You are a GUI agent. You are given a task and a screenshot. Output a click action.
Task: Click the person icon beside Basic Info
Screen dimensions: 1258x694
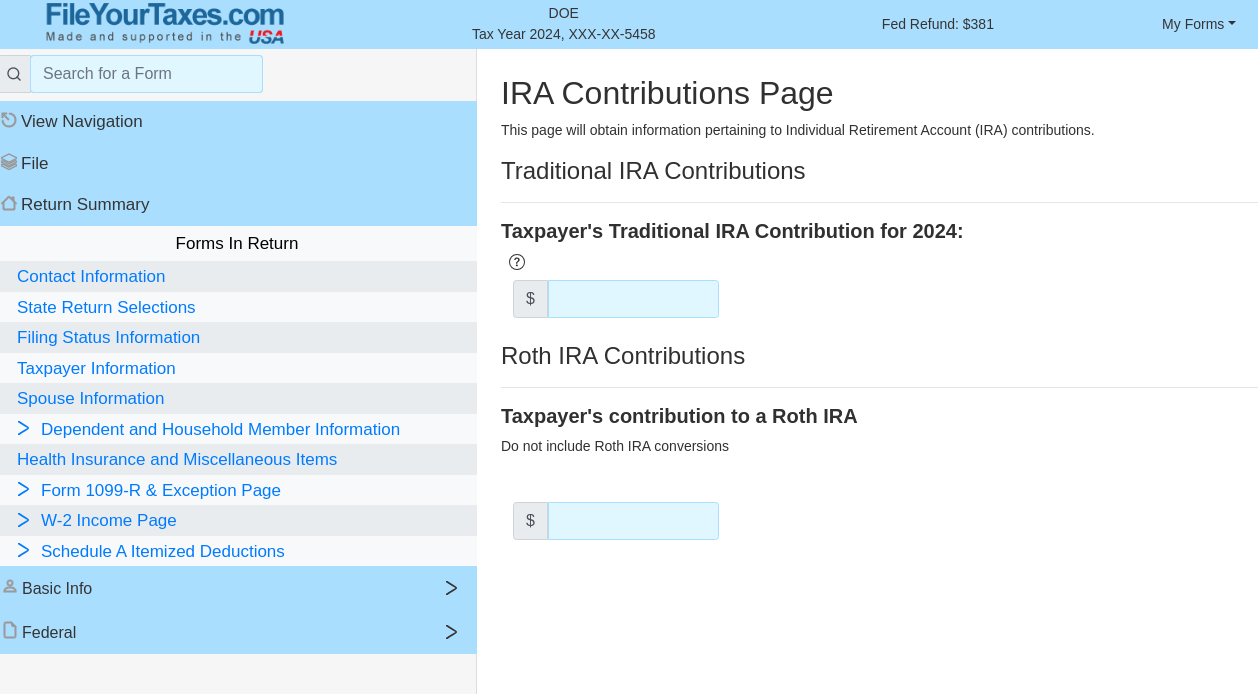[x=9, y=585]
